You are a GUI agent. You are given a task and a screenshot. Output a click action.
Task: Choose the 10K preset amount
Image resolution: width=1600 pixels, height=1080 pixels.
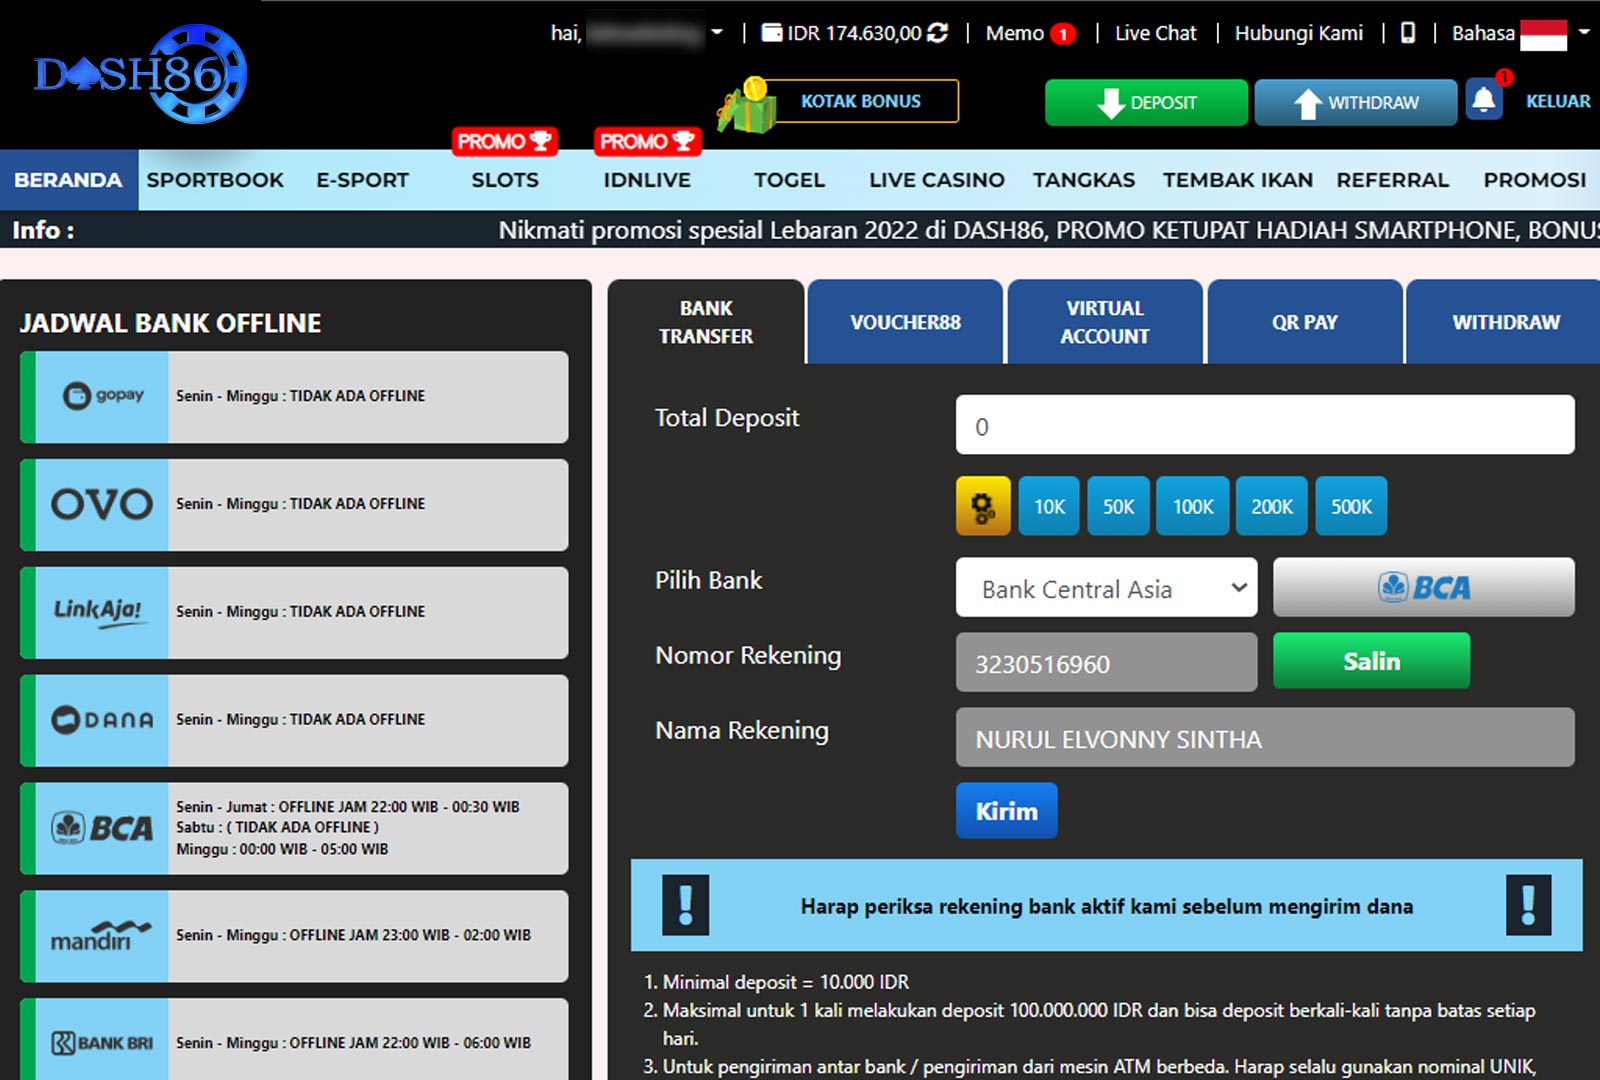[1049, 506]
